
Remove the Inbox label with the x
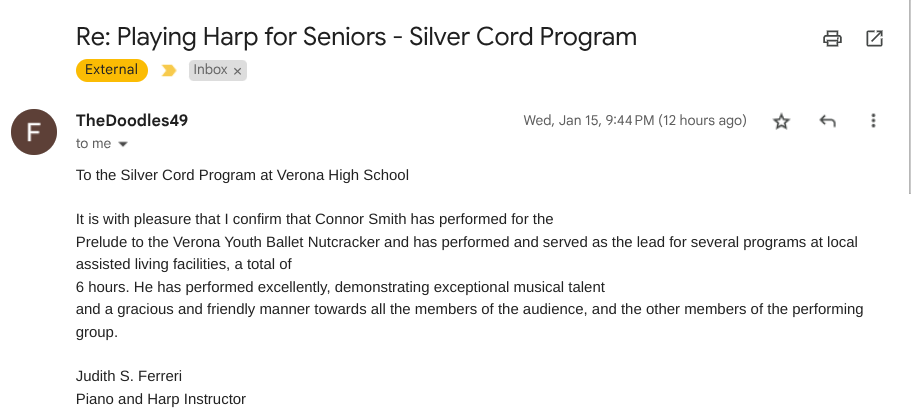(238, 71)
